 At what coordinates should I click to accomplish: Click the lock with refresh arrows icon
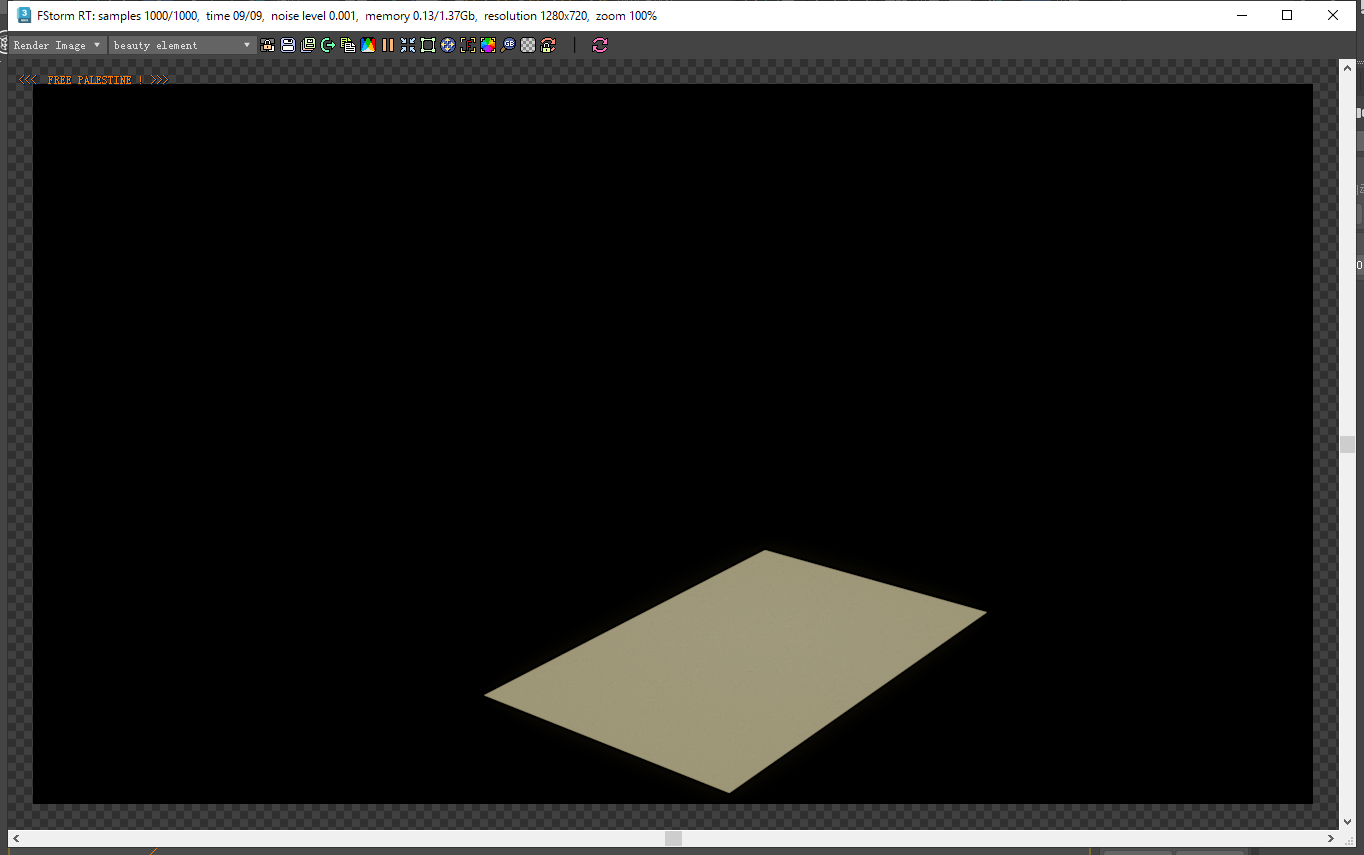(548, 45)
